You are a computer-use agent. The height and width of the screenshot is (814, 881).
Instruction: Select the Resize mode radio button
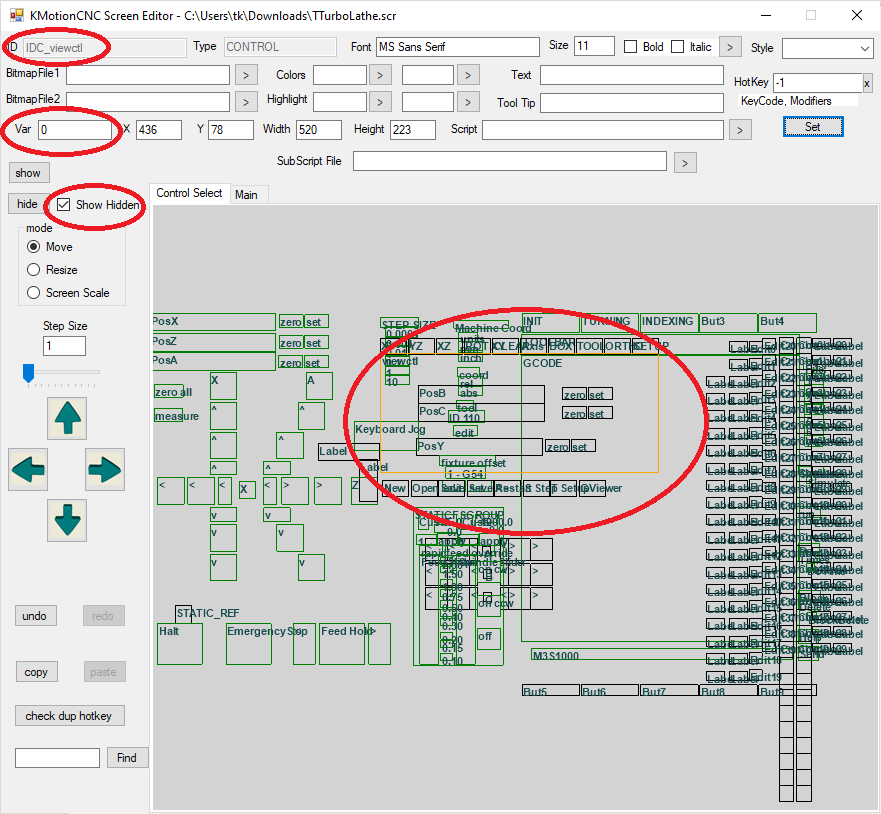coord(34,270)
